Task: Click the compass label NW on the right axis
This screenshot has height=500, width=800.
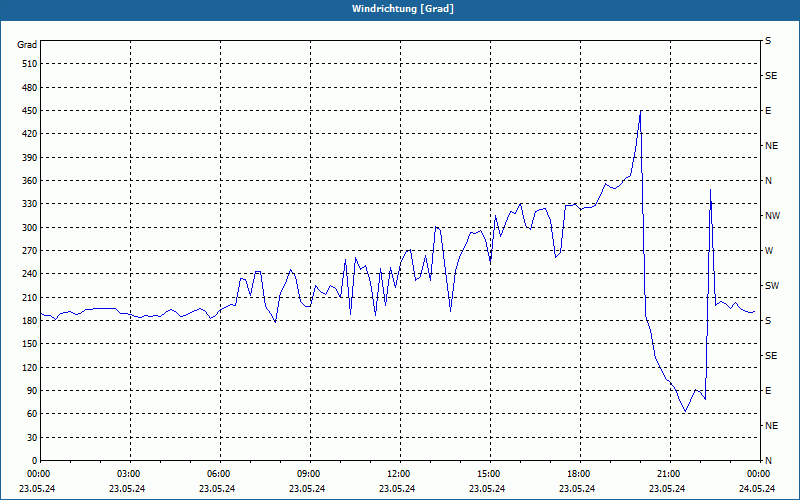Action: (x=772, y=216)
